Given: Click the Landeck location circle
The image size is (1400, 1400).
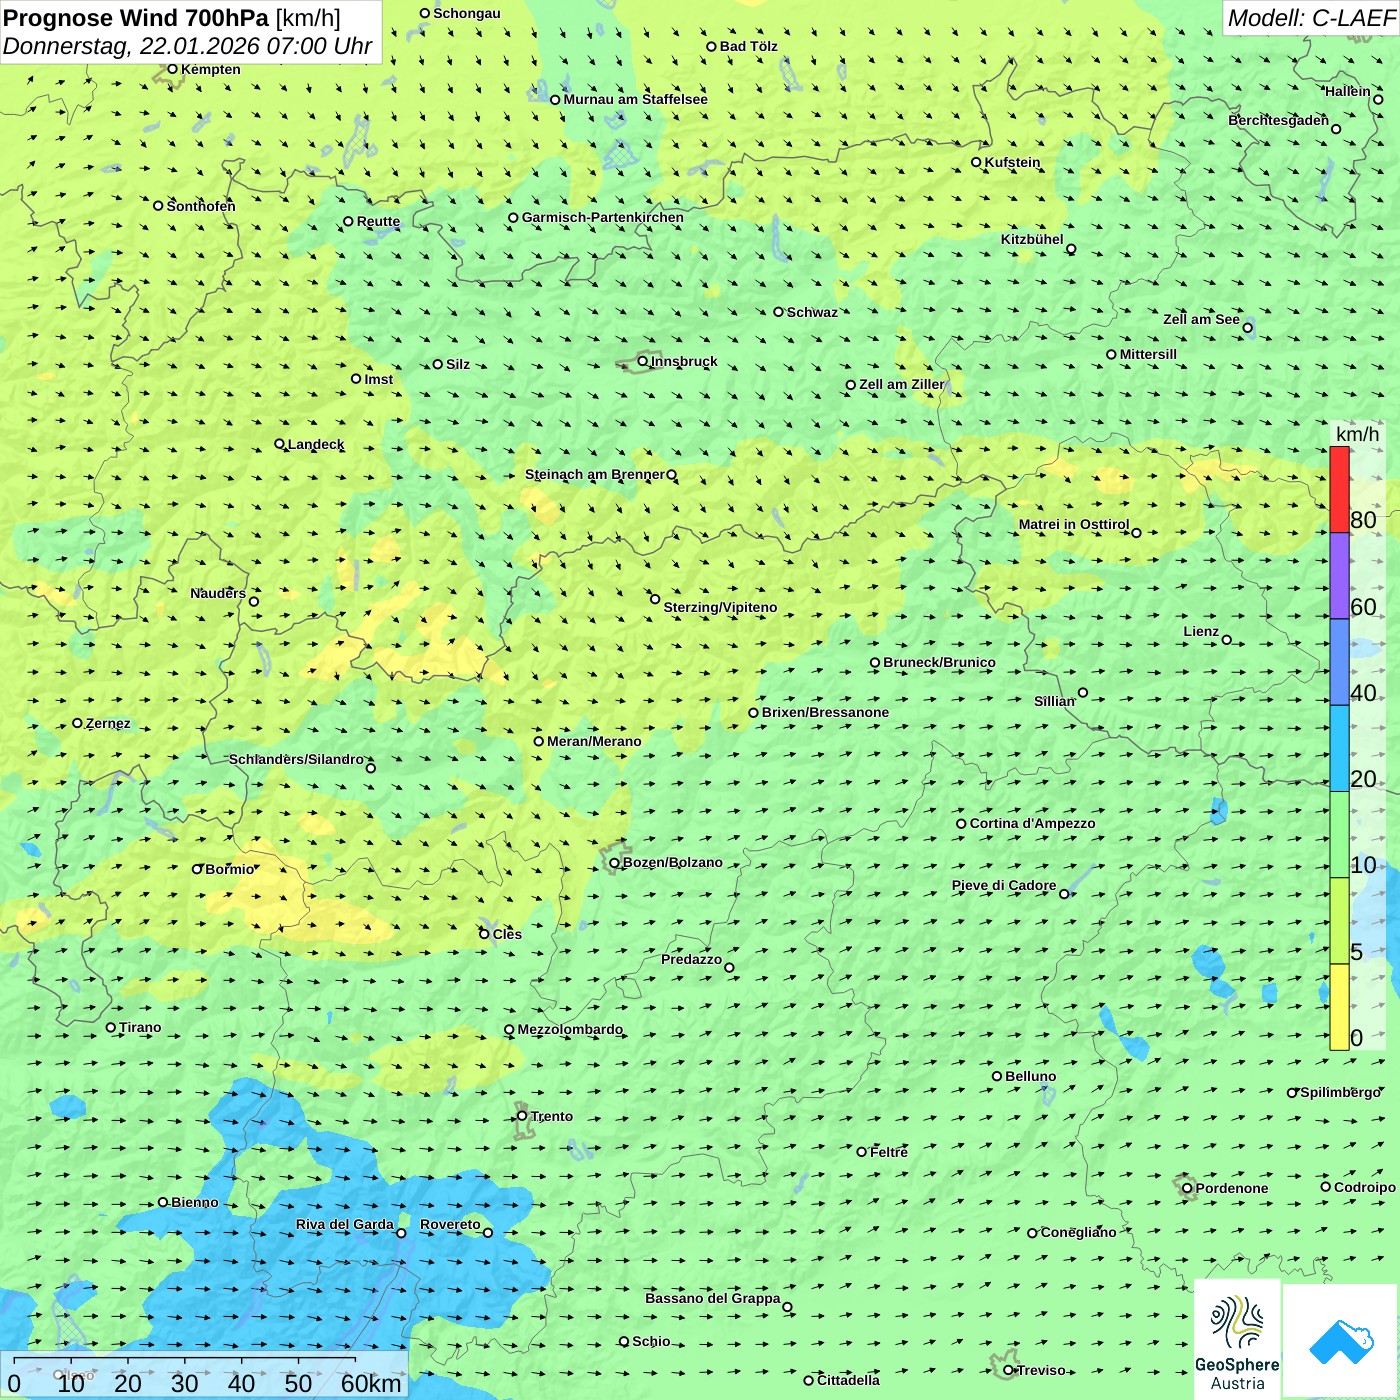Looking at the screenshot, I should (x=279, y=444).
